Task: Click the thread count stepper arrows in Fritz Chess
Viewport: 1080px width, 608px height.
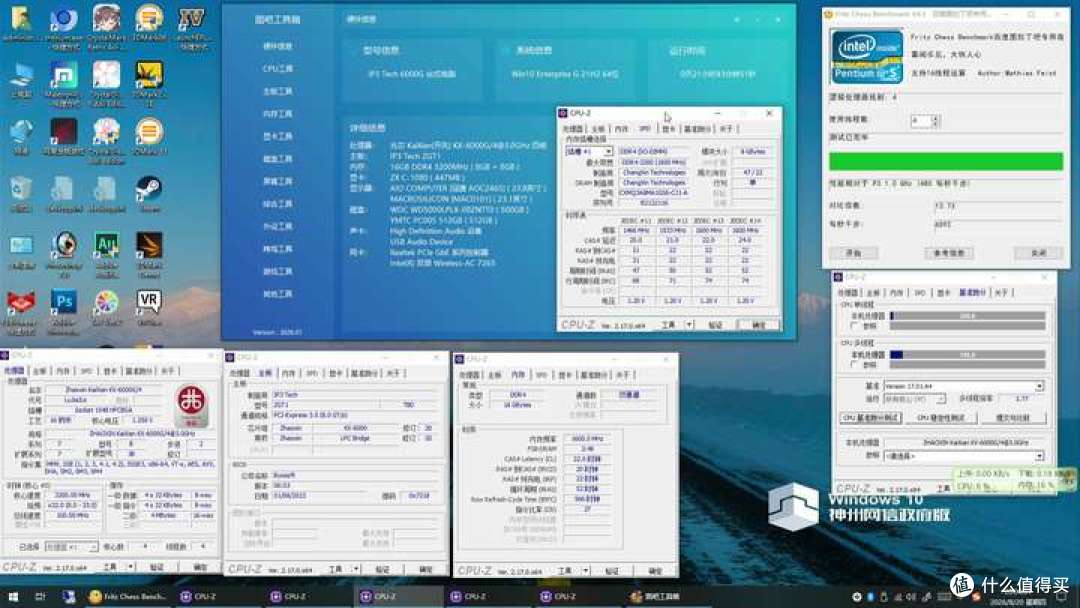Action: point(935,120)
